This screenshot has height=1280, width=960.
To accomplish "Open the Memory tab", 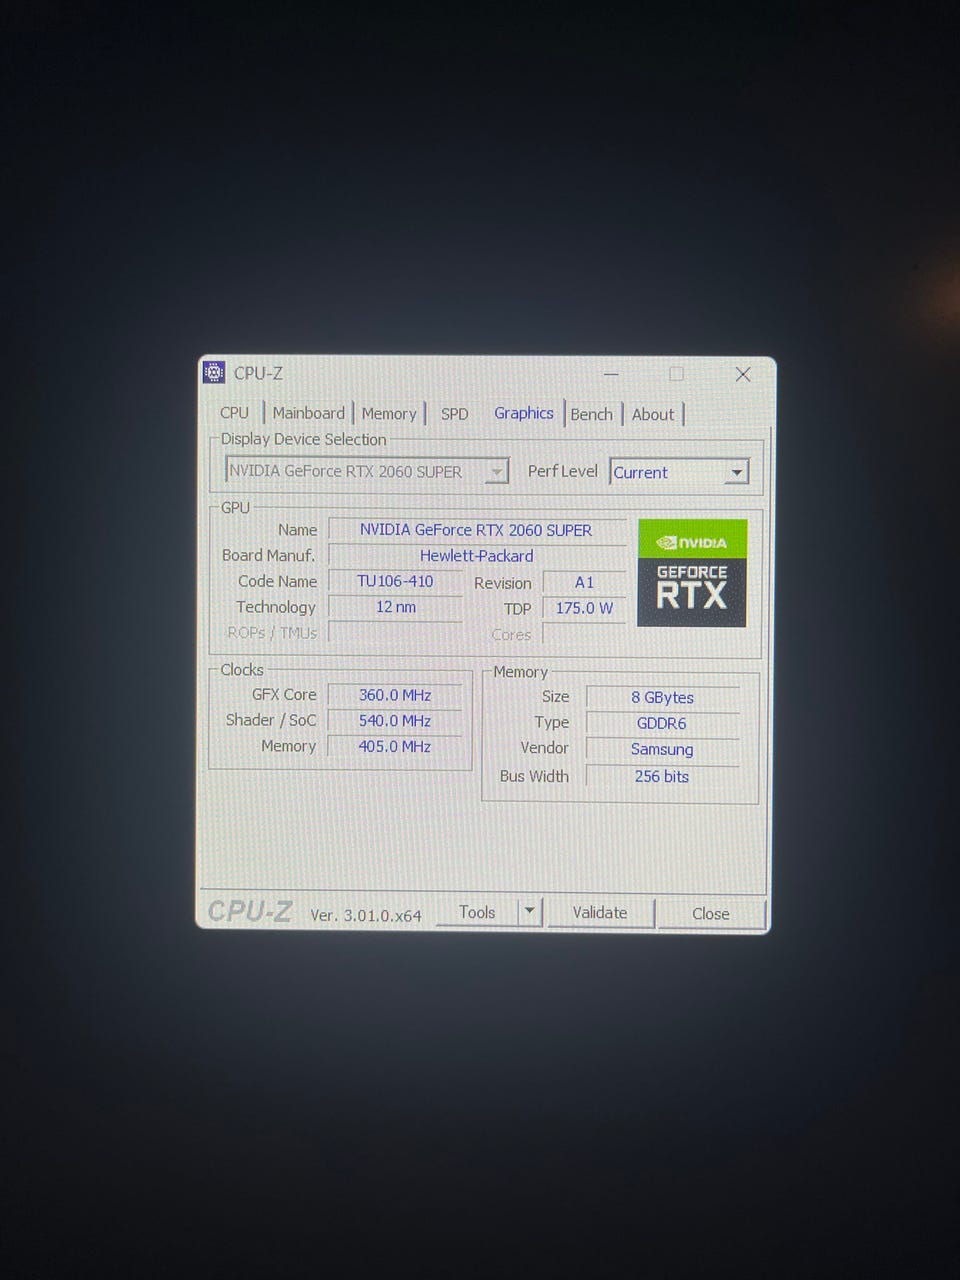I will click(x=389, y=413).
